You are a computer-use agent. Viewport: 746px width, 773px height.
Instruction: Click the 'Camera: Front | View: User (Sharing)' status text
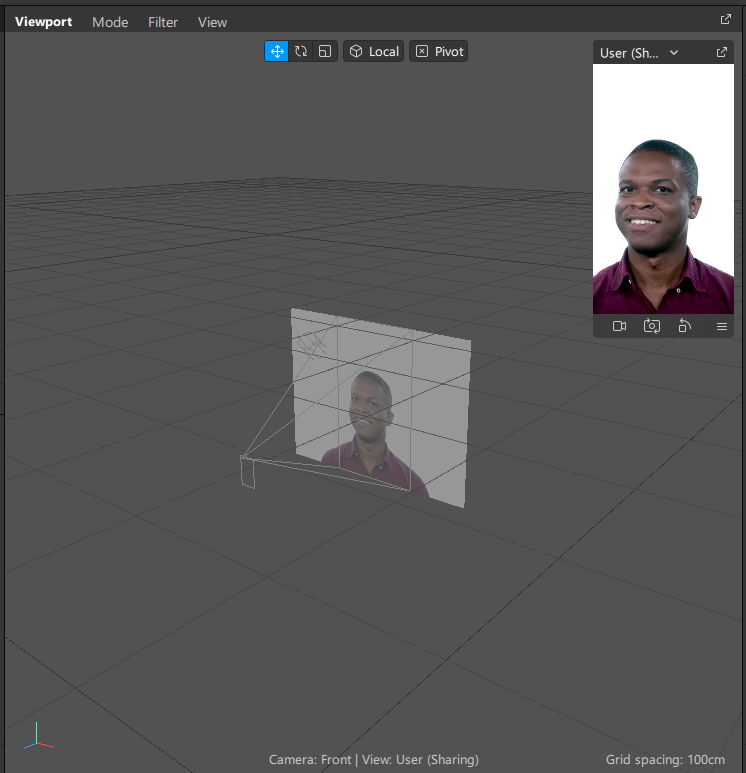coord(374,760)
